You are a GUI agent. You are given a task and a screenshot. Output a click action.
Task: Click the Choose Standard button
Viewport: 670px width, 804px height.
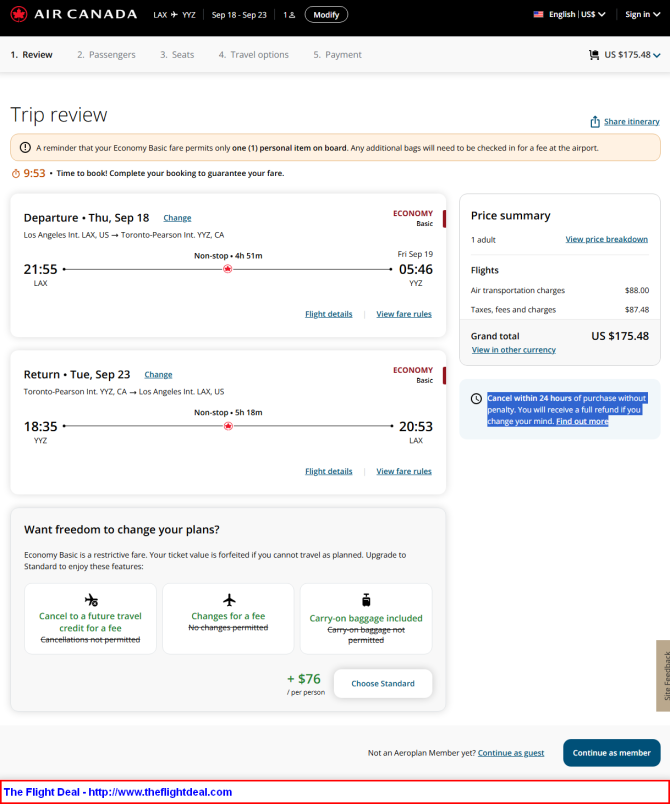383,684
